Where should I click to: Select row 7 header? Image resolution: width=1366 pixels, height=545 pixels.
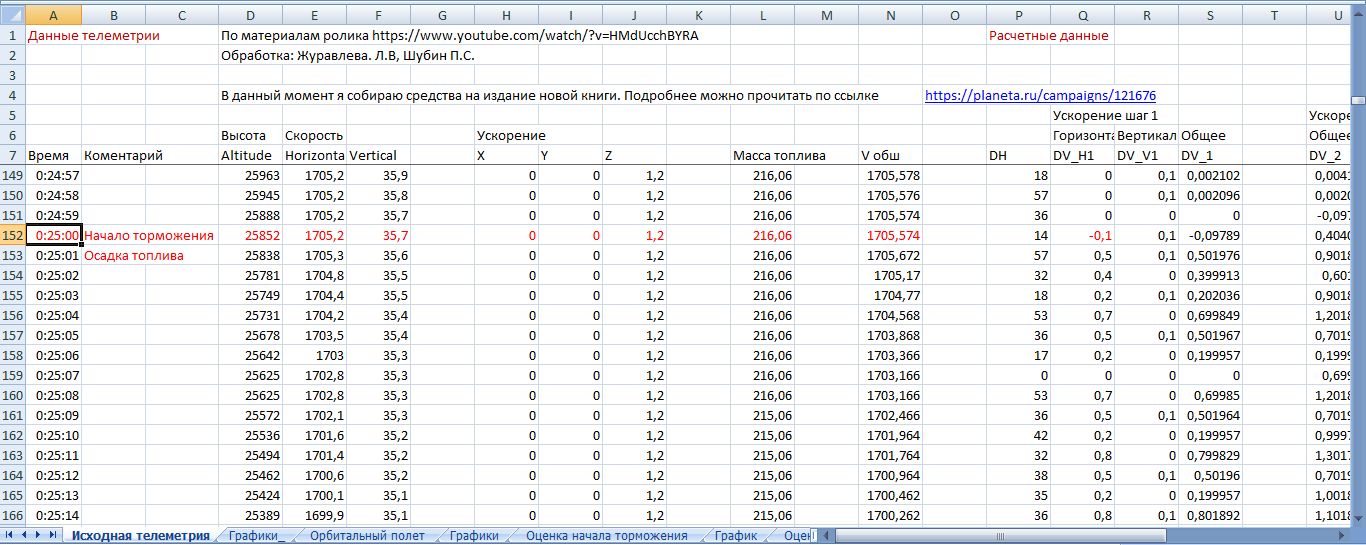coord(12,155)
